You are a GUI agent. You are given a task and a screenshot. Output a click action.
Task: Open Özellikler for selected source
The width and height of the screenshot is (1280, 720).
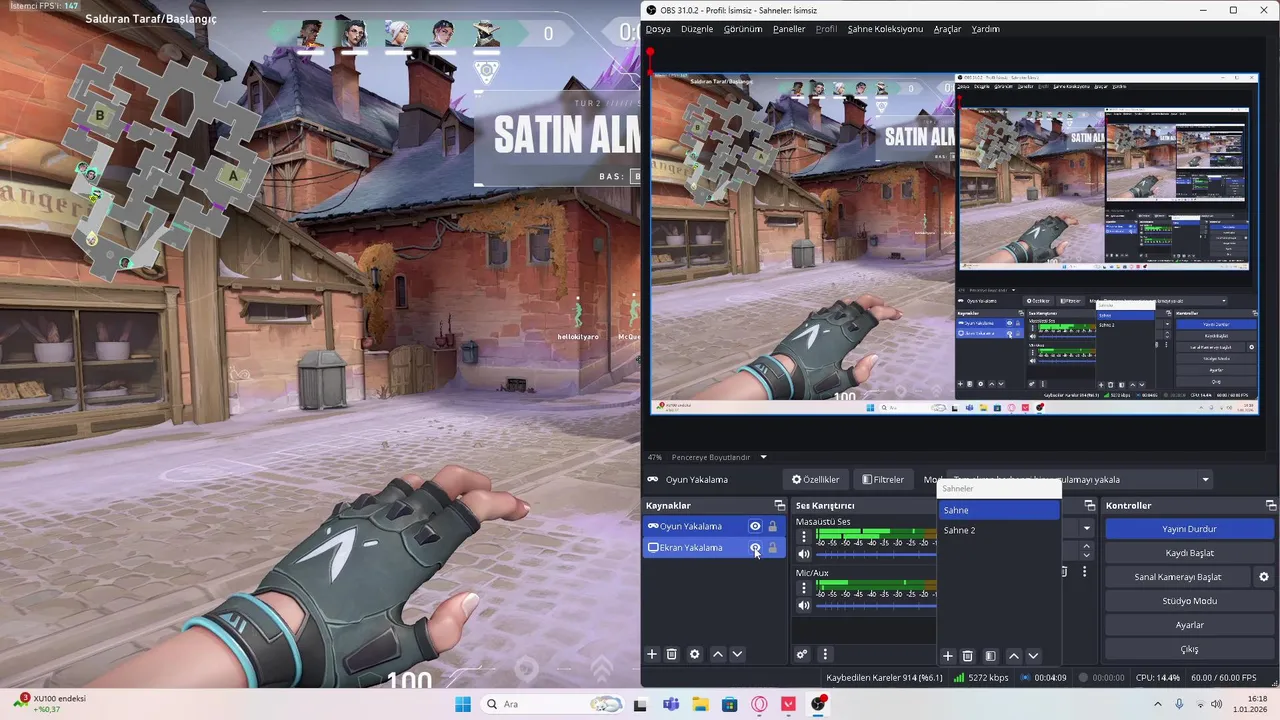pos(816,479)
